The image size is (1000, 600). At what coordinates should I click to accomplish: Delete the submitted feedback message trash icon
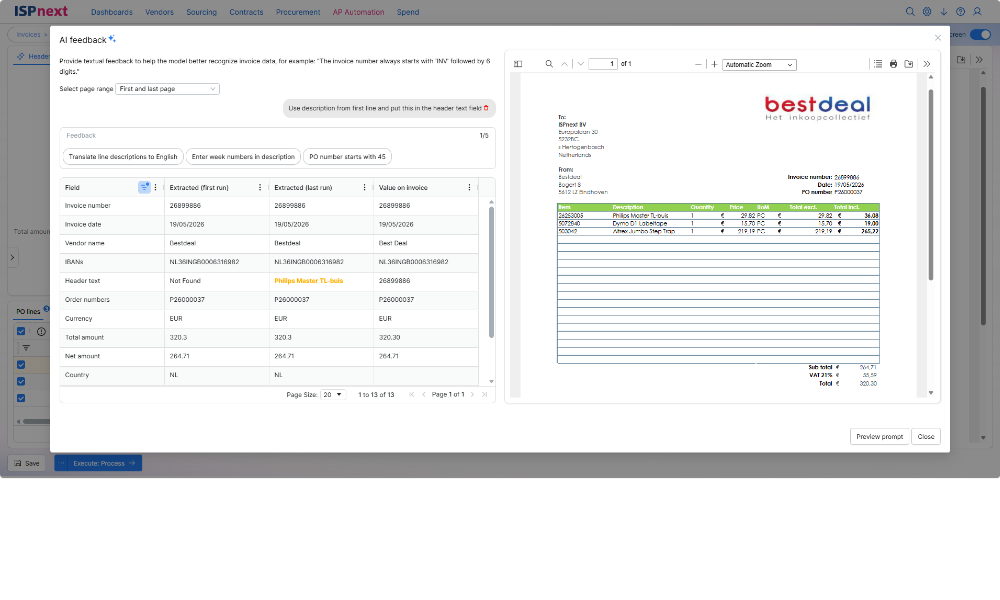486,108
